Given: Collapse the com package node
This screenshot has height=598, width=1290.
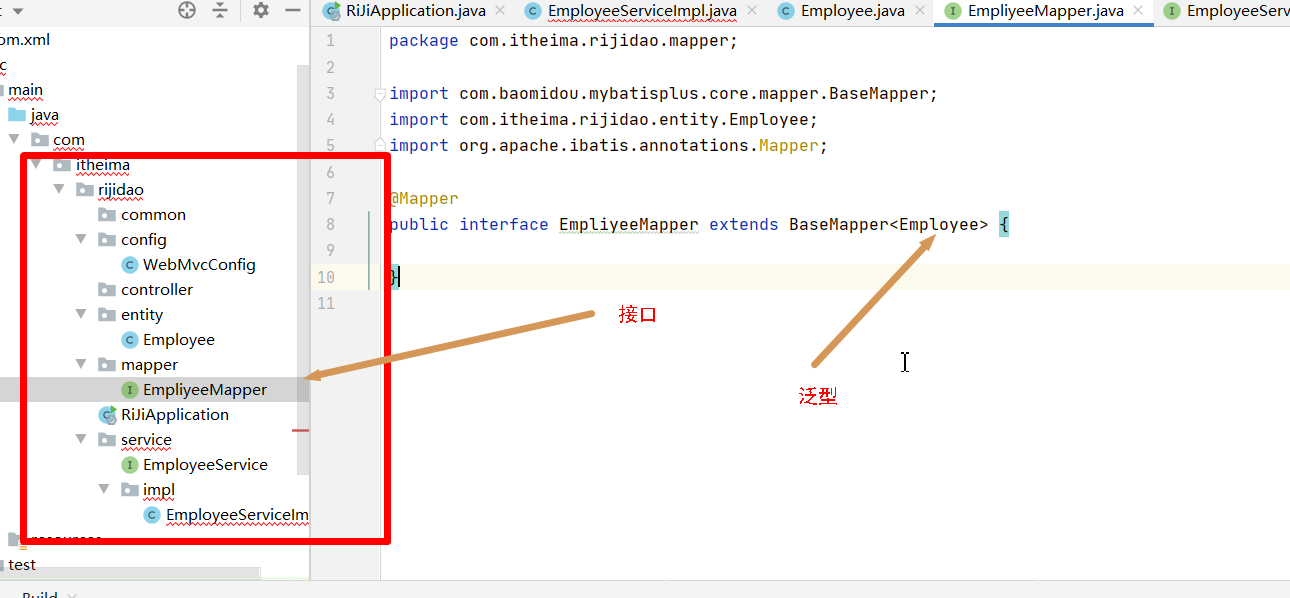Looking at the screenshot, I should pos(14,139).
